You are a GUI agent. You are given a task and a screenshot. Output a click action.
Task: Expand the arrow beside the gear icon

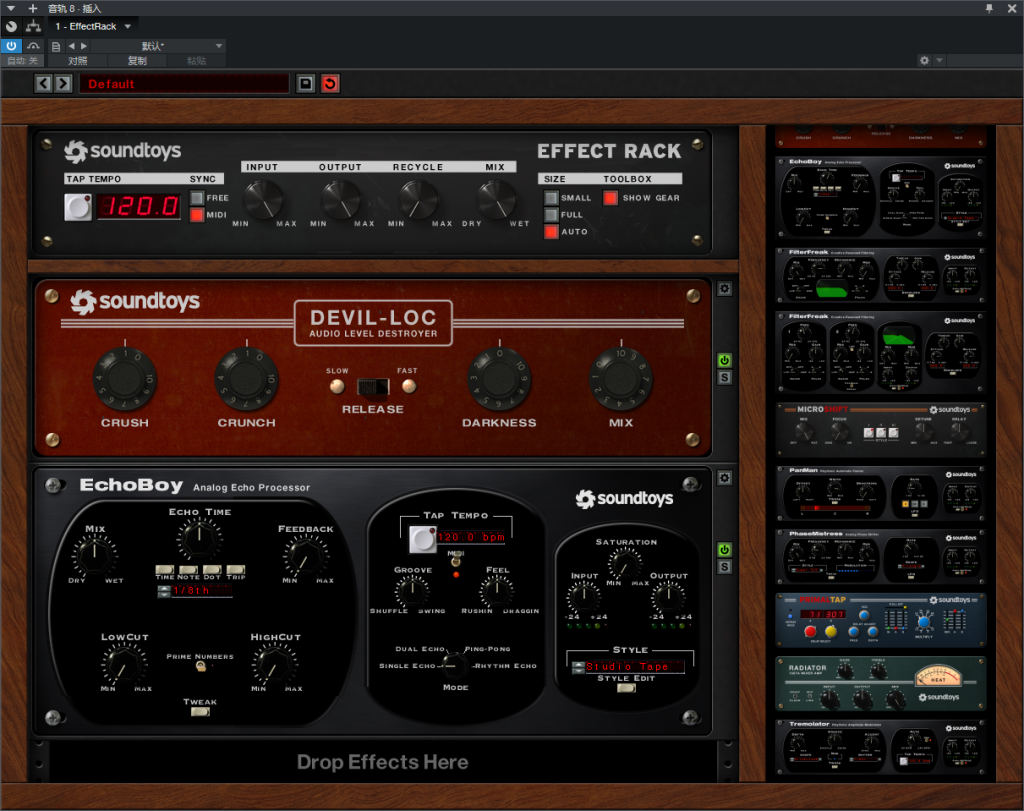coord(939,61)
